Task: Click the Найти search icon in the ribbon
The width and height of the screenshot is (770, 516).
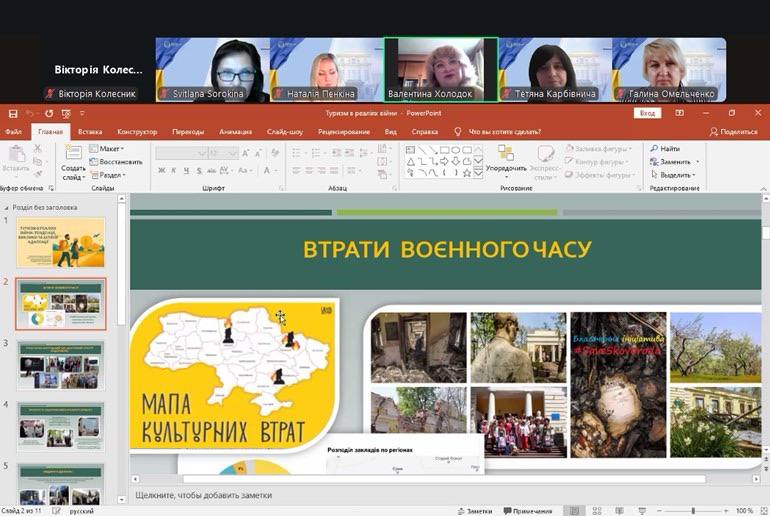Action: 654,149
